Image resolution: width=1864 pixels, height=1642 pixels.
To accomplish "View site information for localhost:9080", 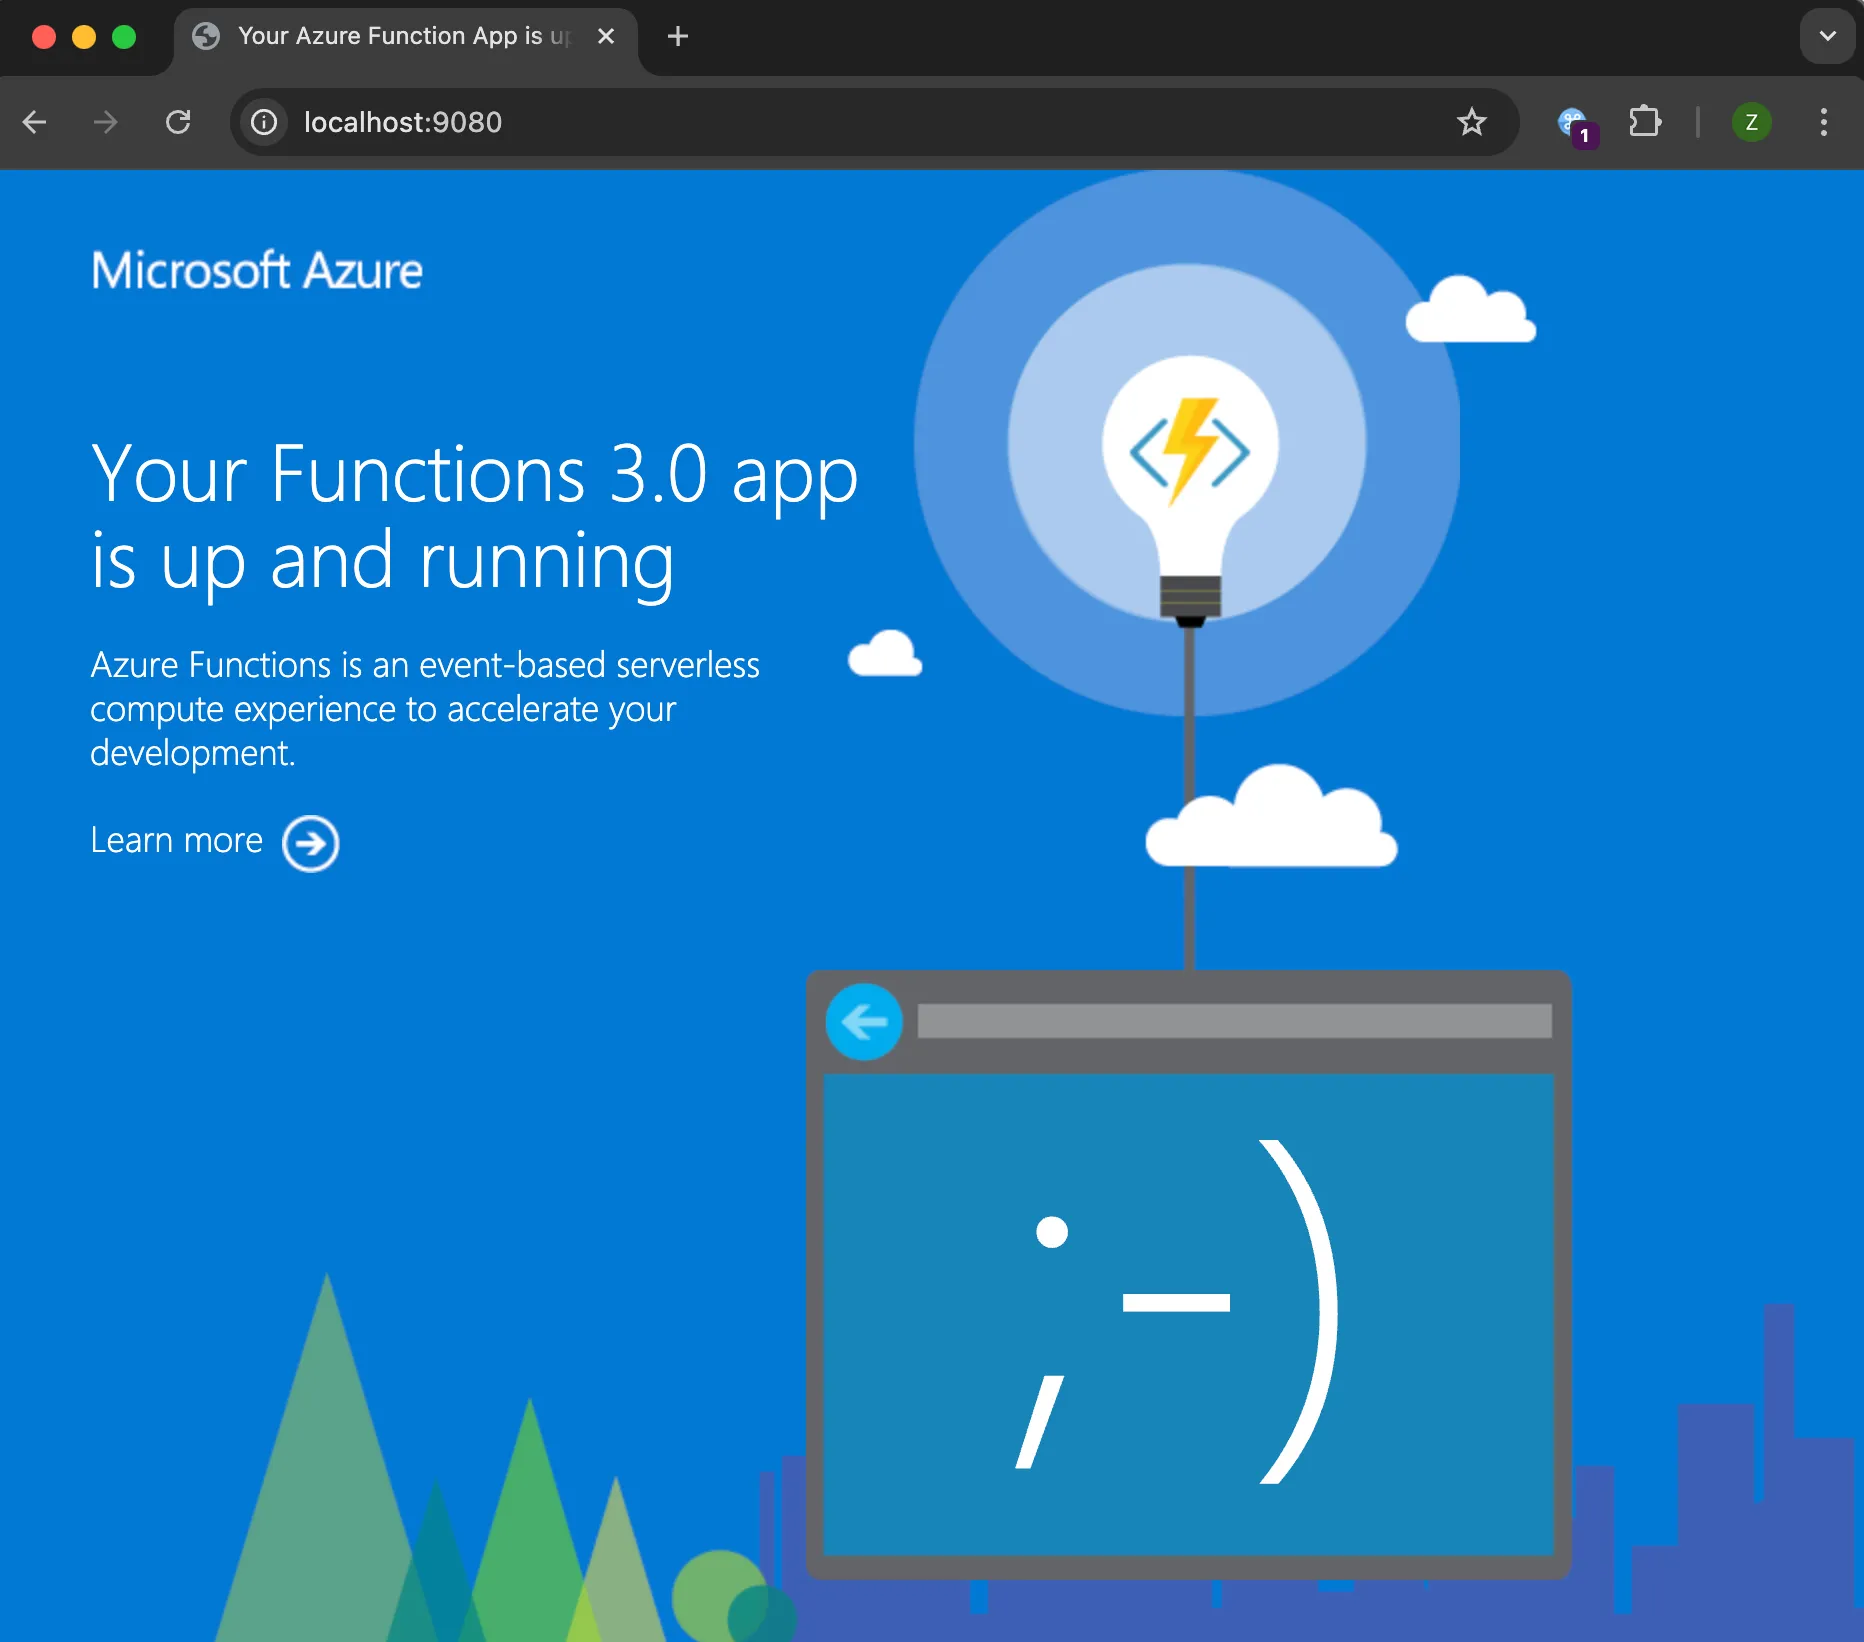I will click(263, 122).
